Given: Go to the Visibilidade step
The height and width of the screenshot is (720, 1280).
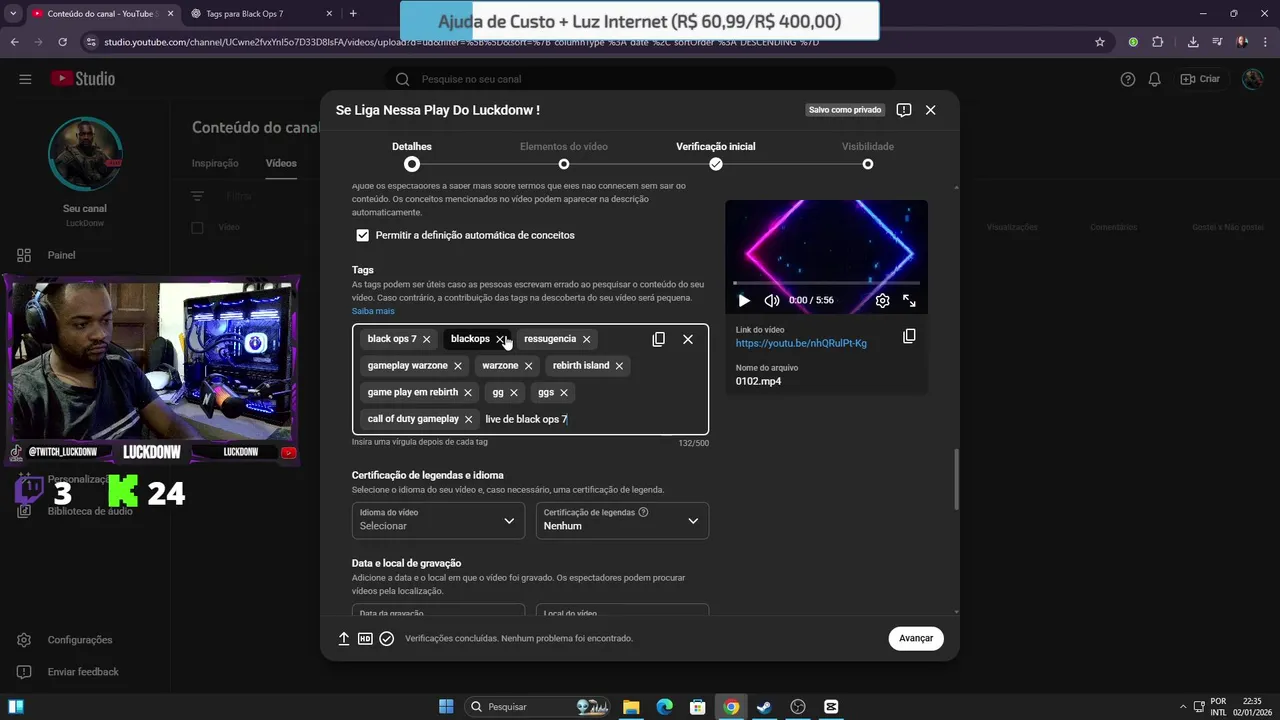Looking at the screenshot, I should click(x=868, y=156).
